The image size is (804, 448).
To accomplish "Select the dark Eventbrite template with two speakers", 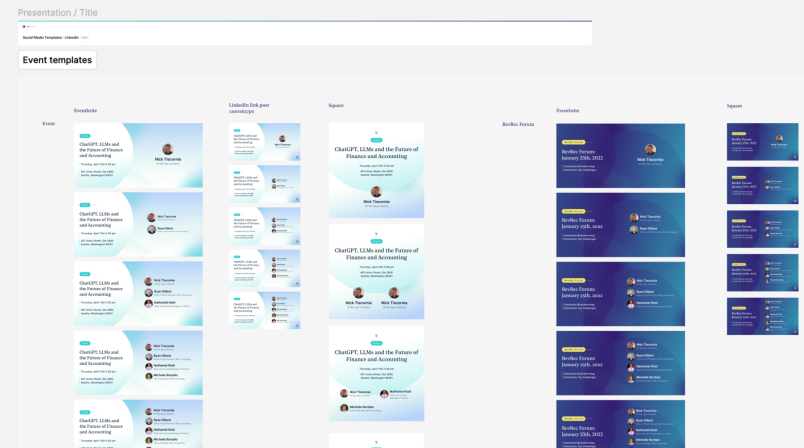I will [x=620, y=225].
